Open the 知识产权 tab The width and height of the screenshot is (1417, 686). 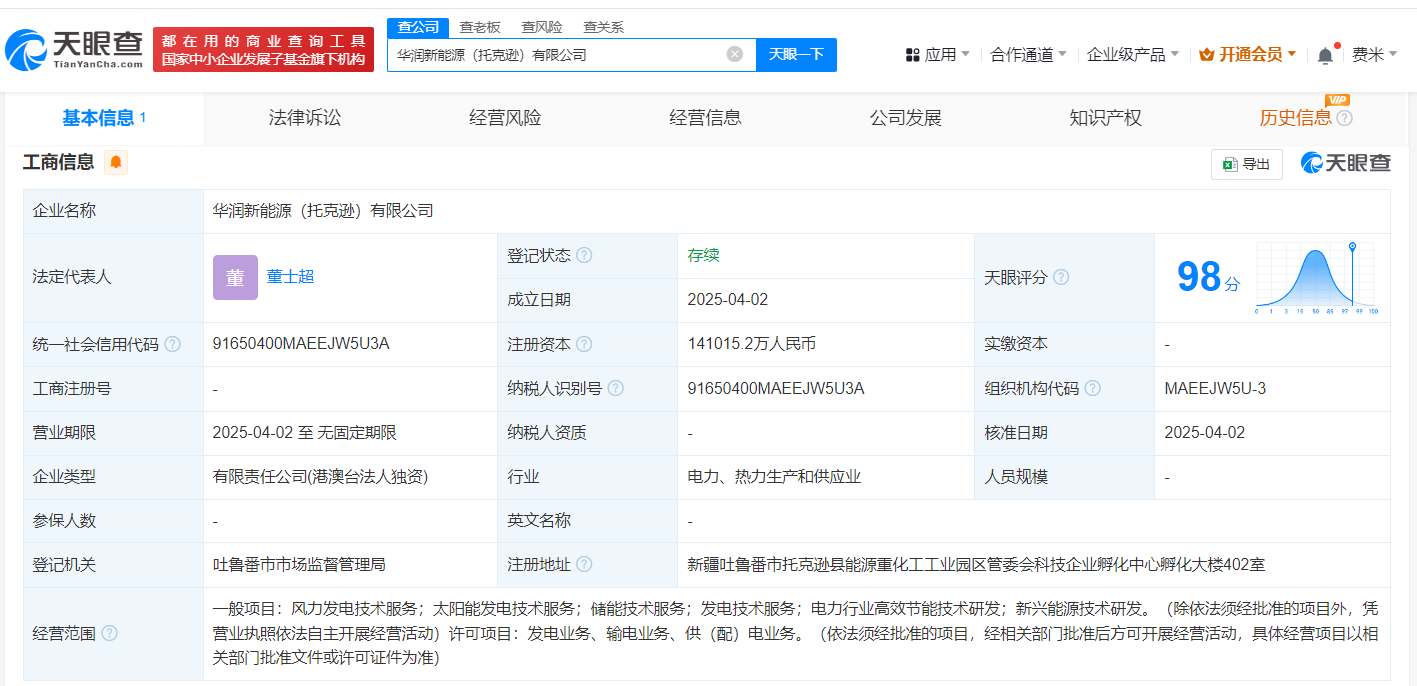point(1105,118)
